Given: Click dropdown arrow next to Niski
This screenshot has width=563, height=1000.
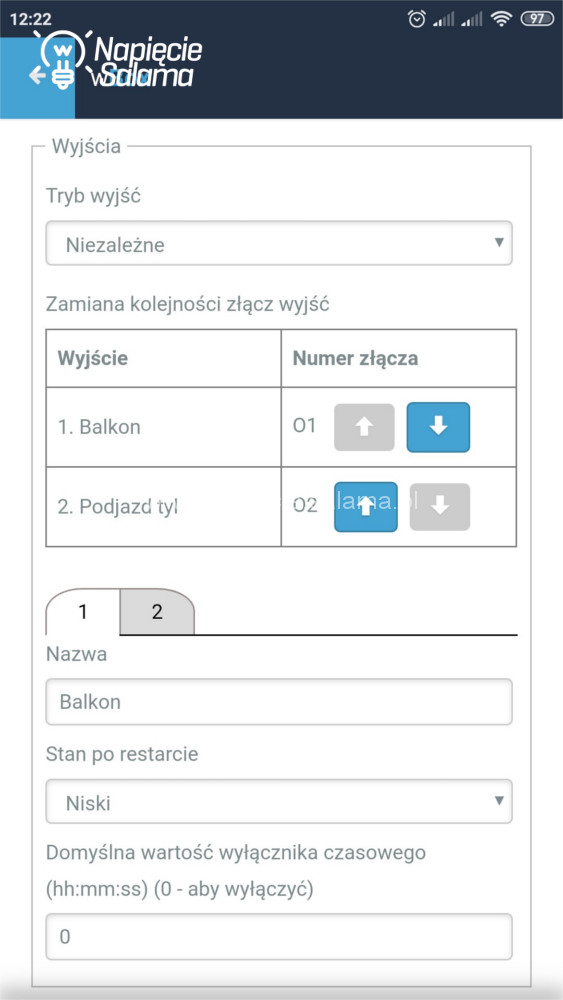Looking at the screenshot, I should [x=499, y=801].
